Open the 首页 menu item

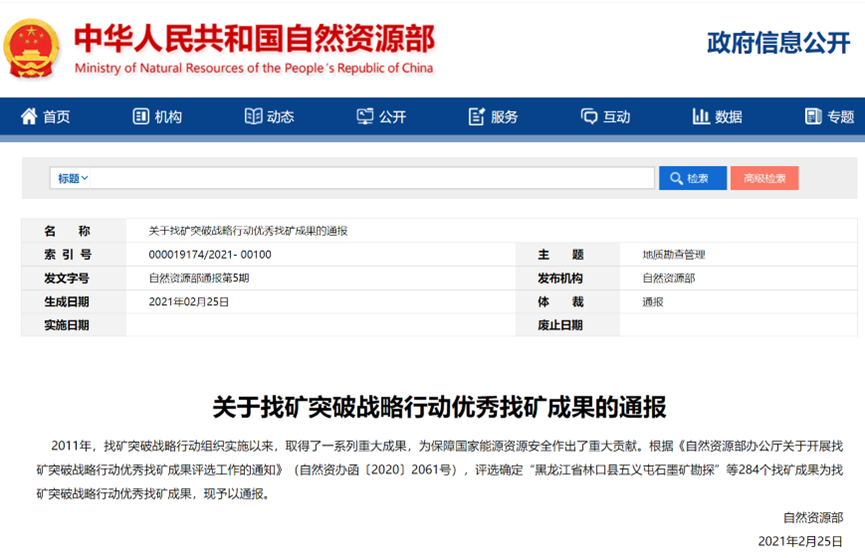56,117
